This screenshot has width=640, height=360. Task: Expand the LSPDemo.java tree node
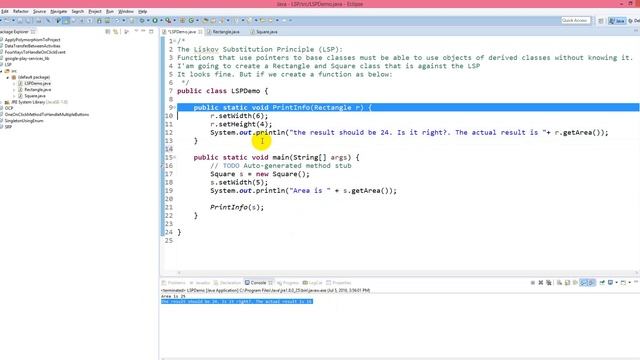14,83
